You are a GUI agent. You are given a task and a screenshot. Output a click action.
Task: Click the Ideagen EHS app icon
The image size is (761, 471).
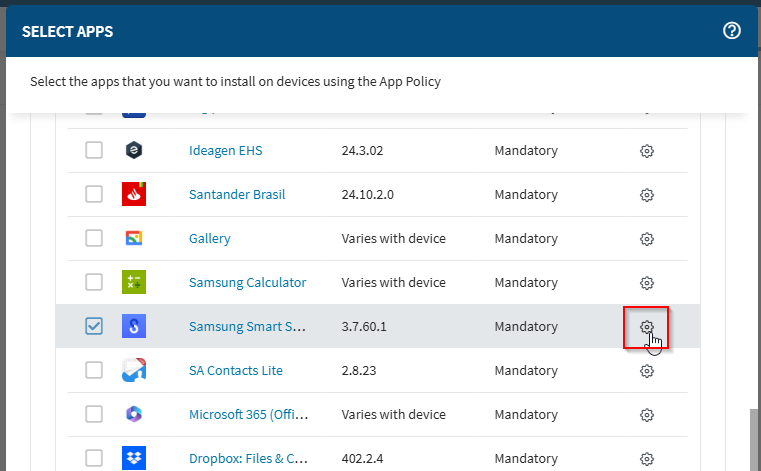(134, 150)
